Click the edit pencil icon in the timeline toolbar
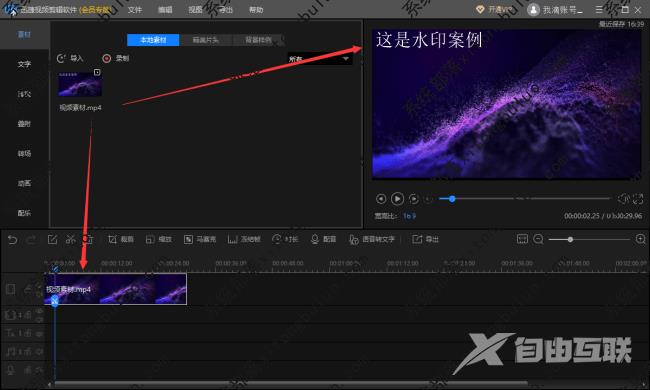 tap(52, 239)
